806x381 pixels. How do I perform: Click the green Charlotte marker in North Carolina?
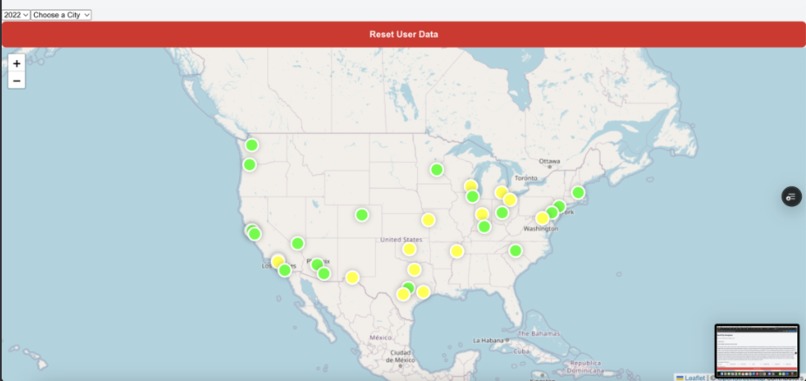click(x=516, y=250)
